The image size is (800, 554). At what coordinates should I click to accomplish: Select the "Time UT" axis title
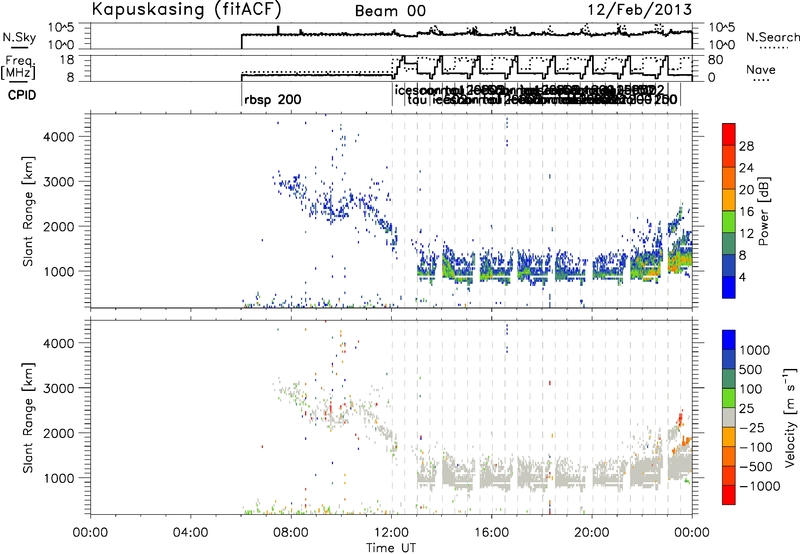[x=391, y=547]
